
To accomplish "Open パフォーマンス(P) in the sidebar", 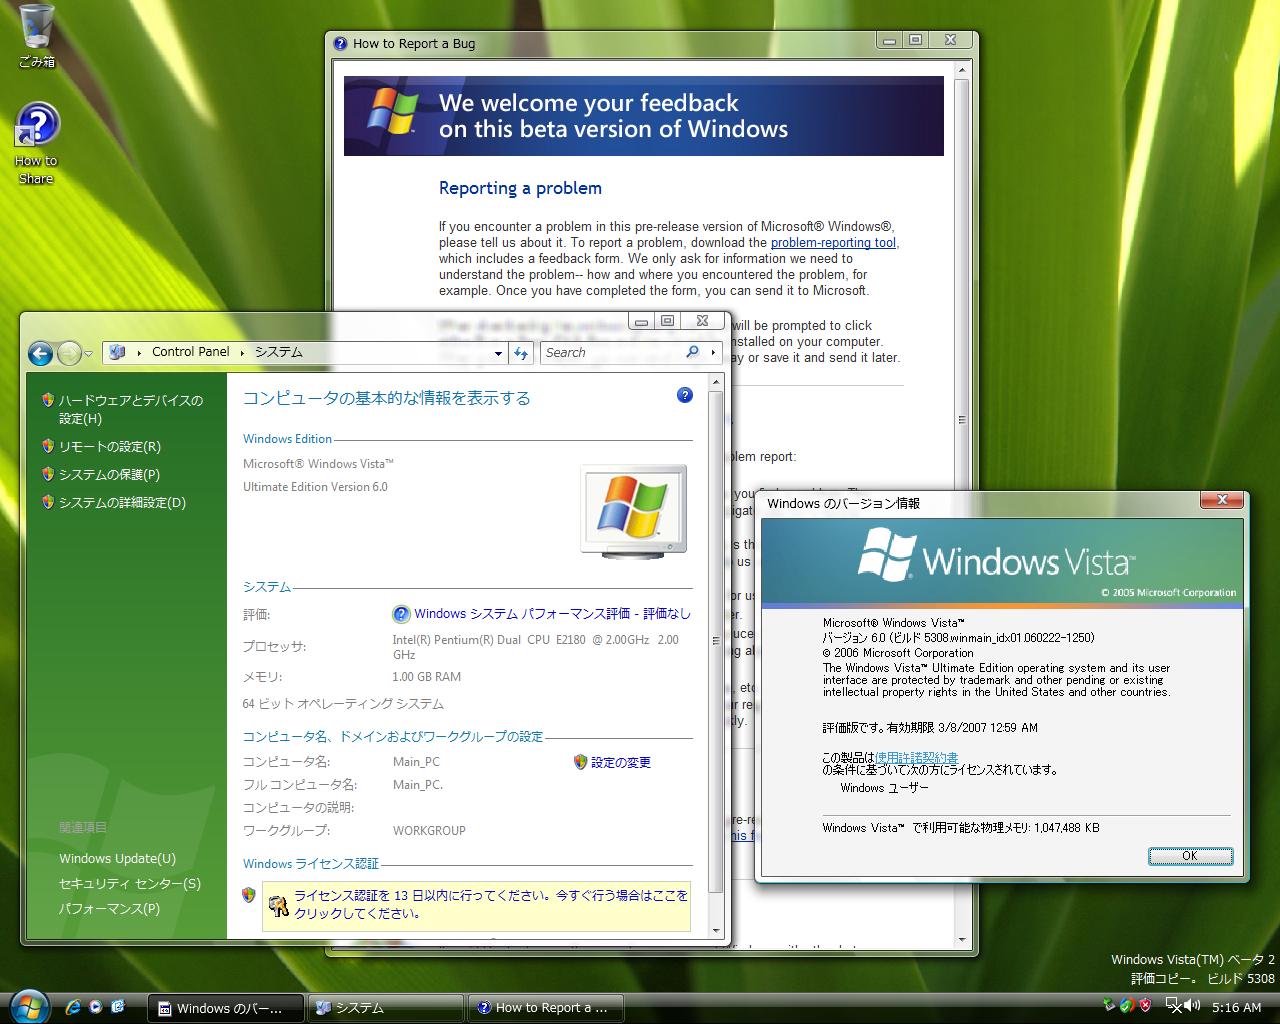I will (x=109, y=909).
